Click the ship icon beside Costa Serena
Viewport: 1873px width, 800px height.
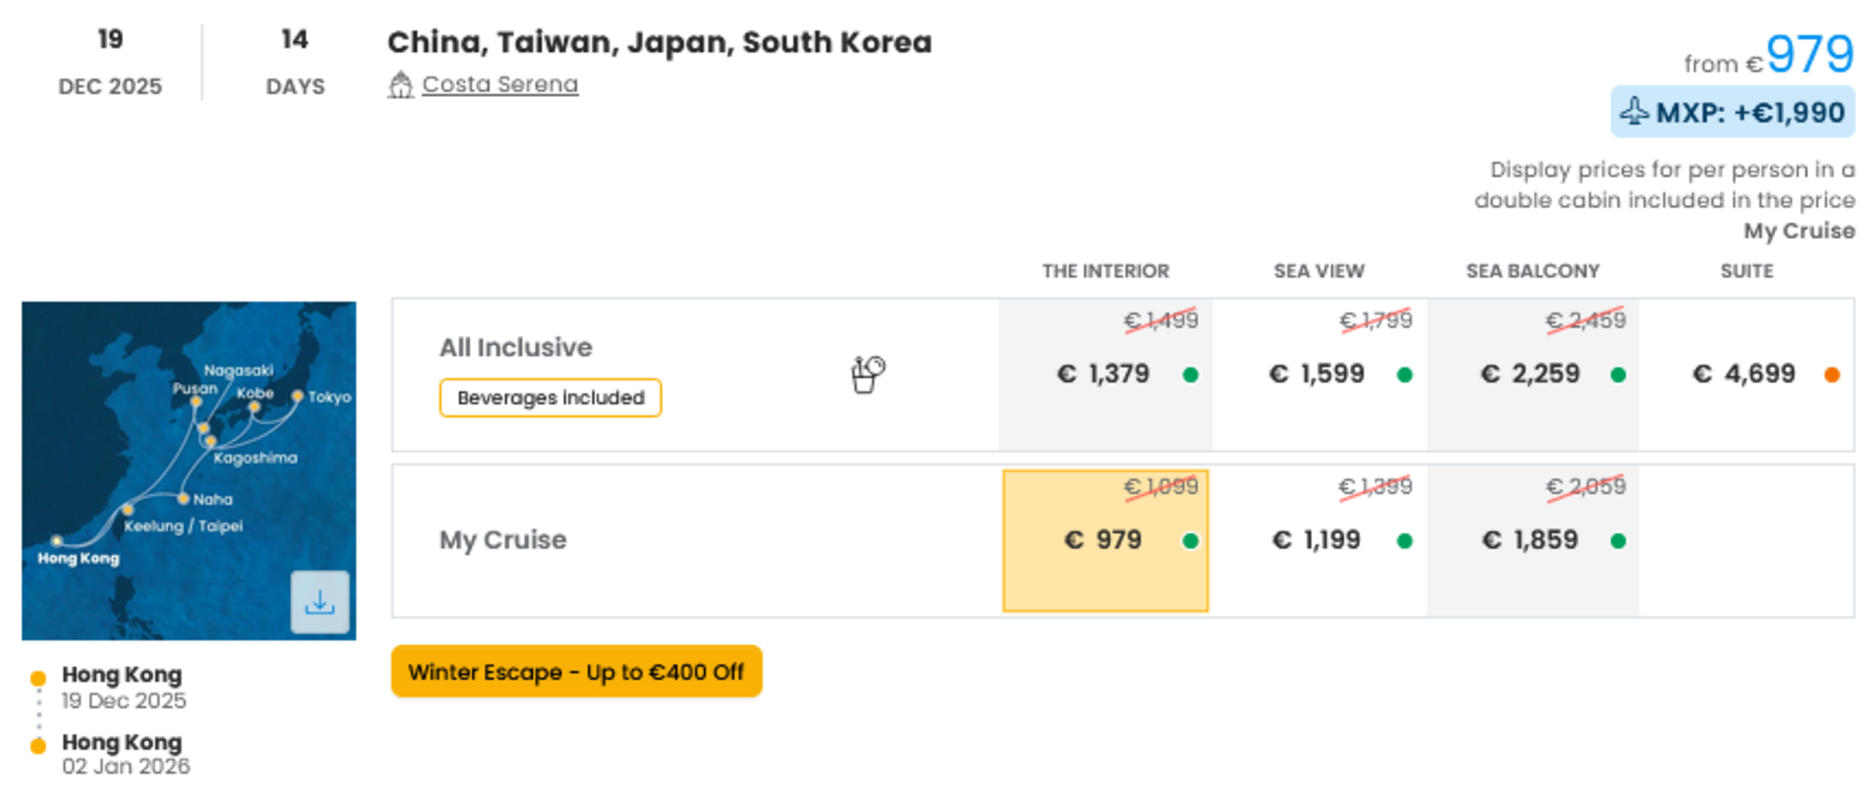point(400,85)
